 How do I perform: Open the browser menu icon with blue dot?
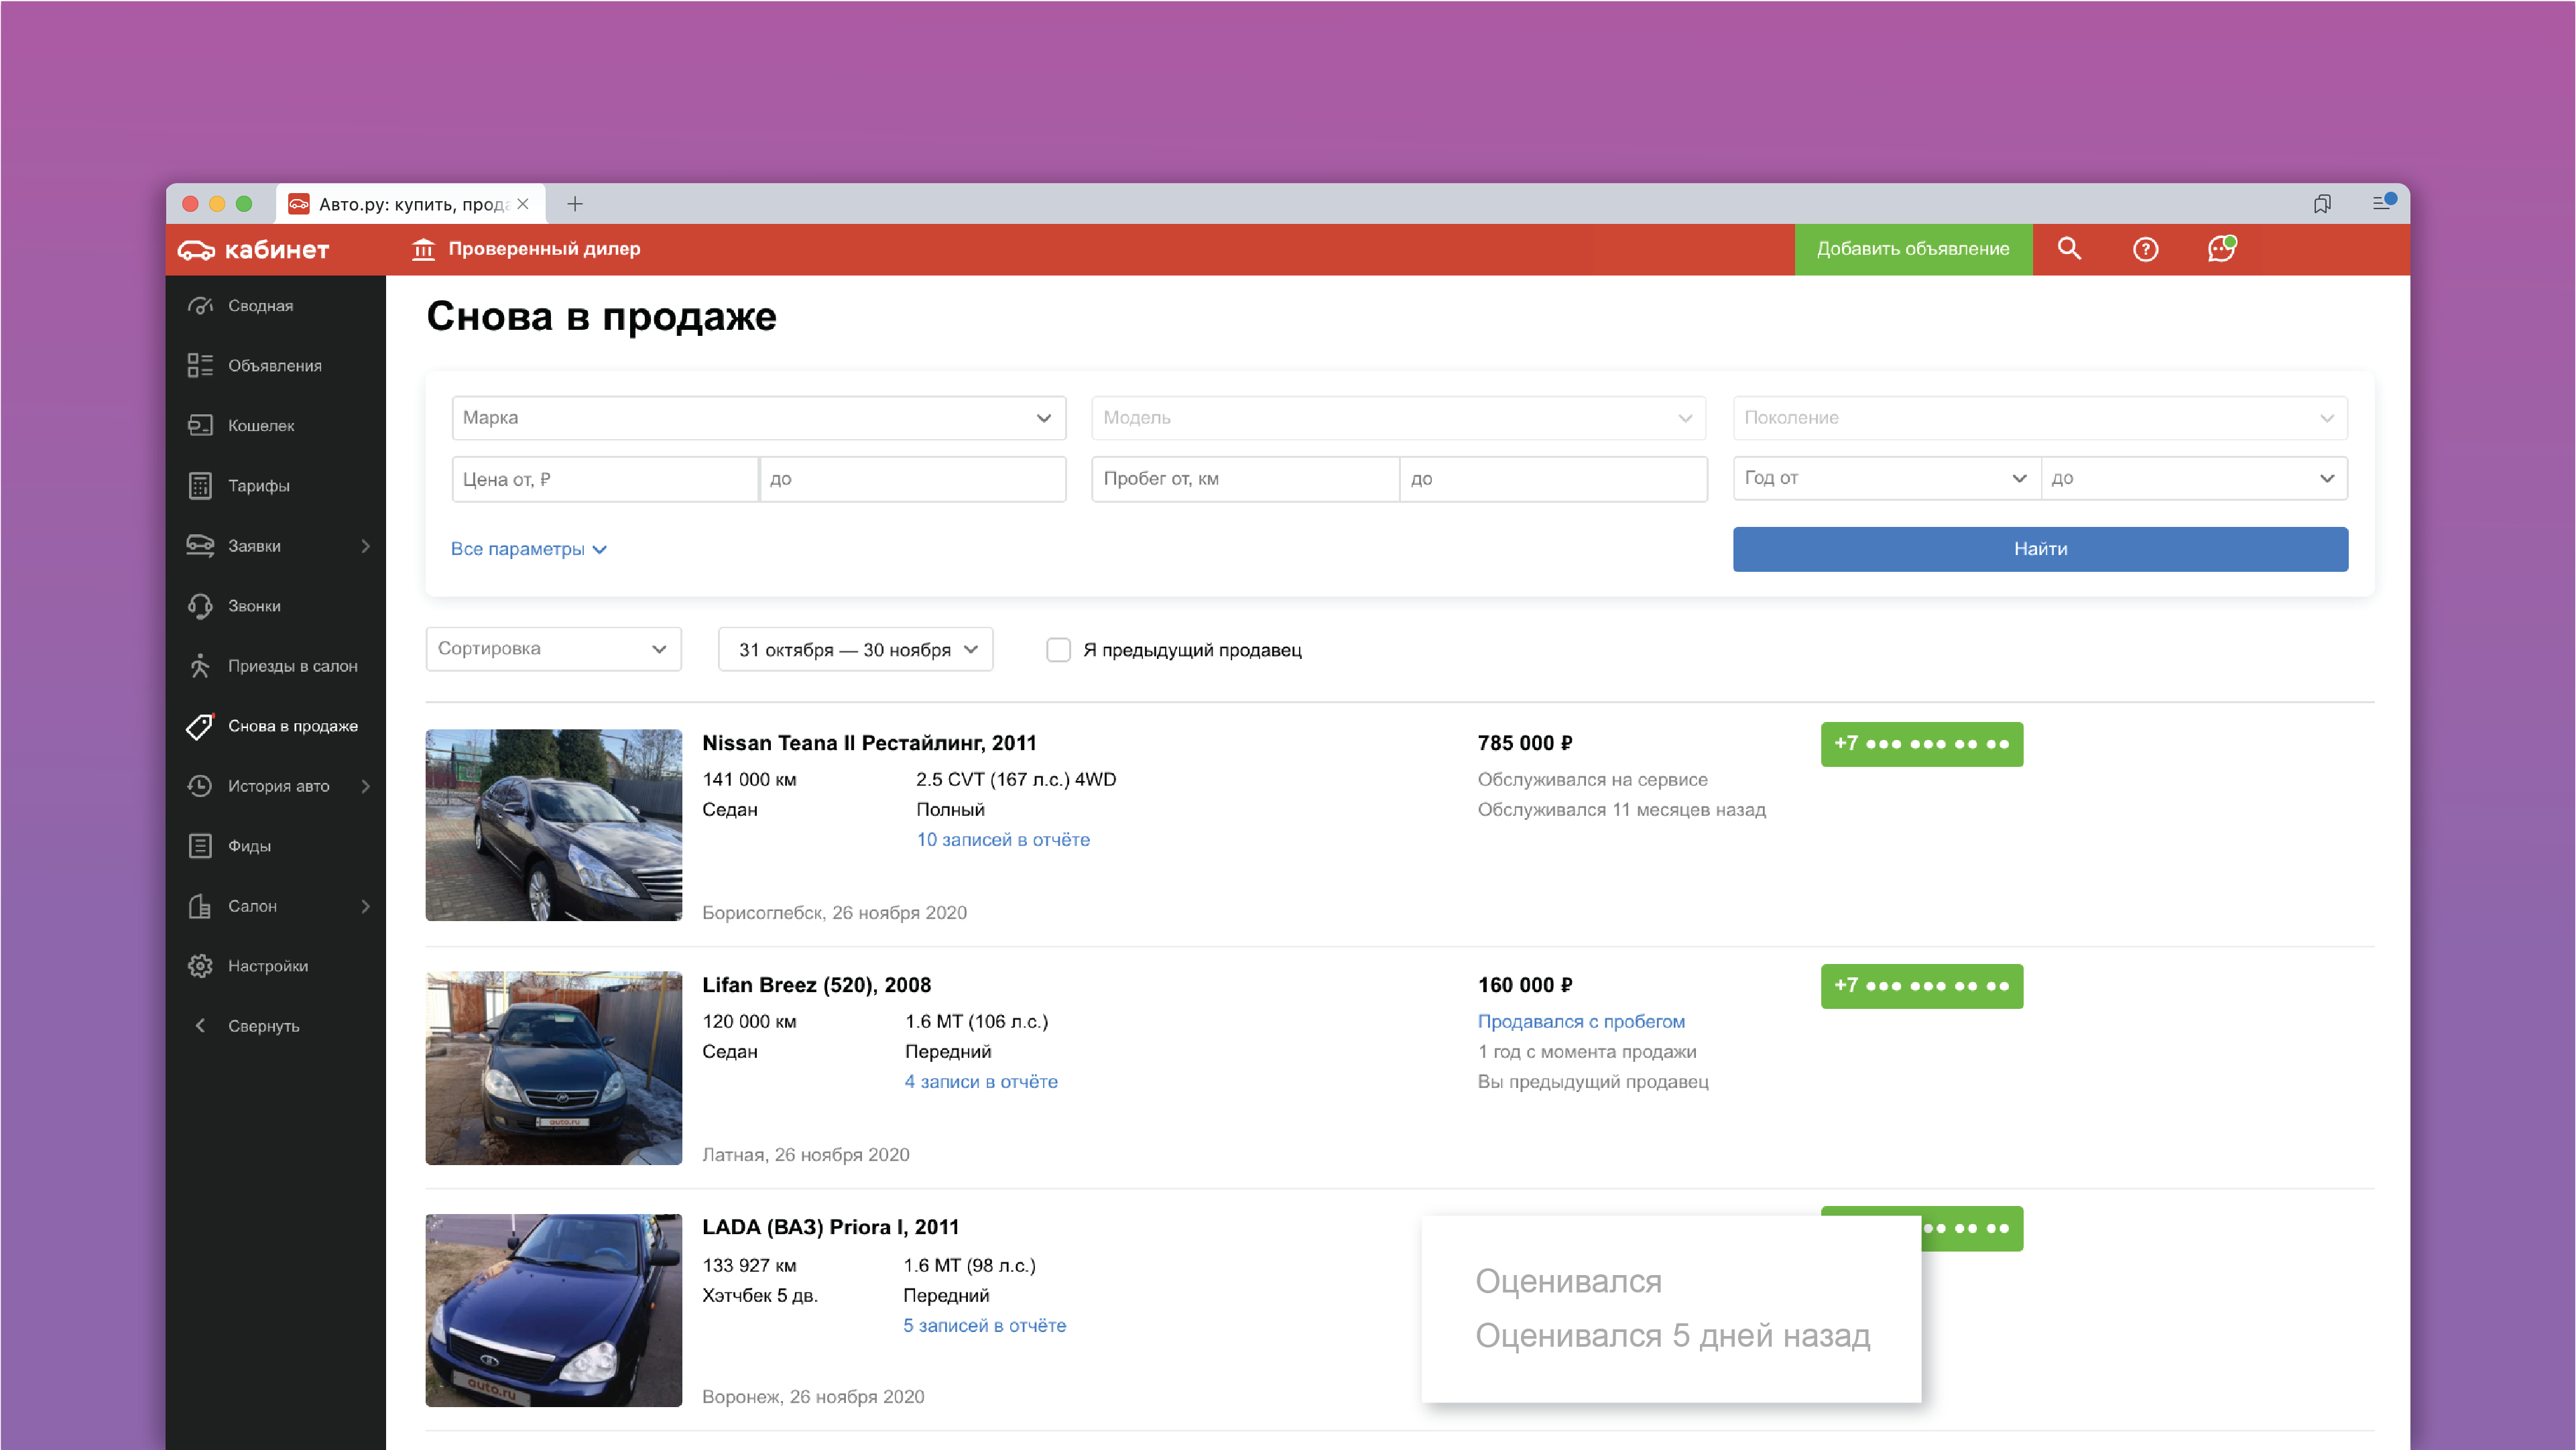(2384, 203)
